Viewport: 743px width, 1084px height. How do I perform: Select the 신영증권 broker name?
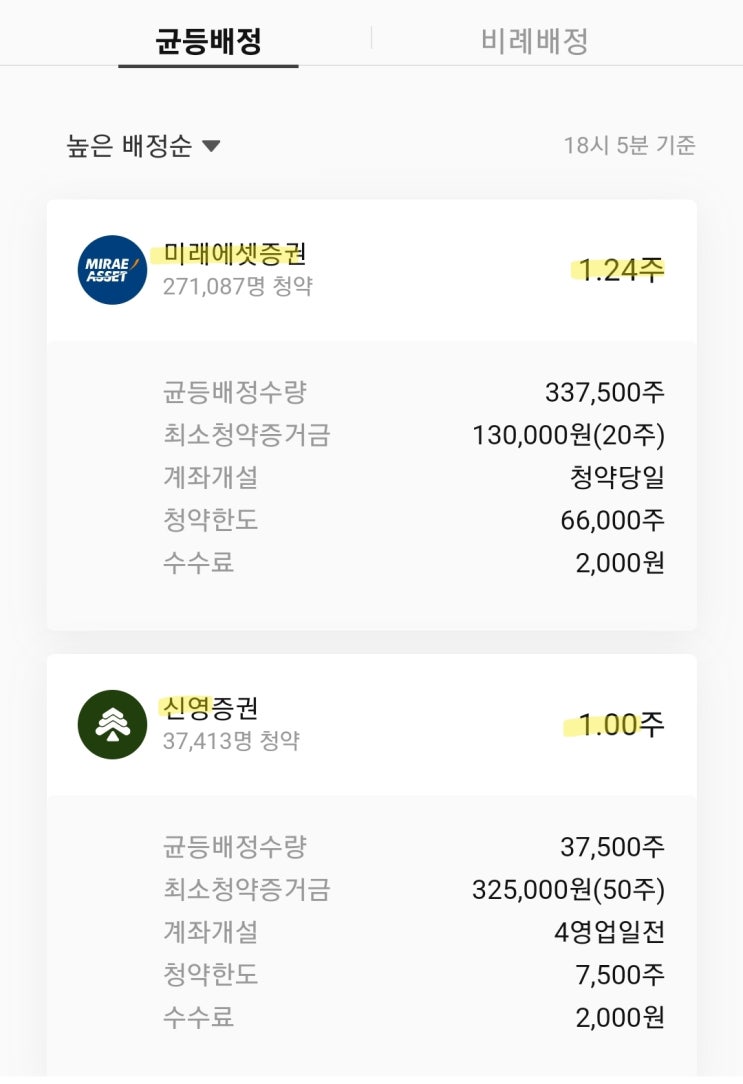[x=210, y=708]
